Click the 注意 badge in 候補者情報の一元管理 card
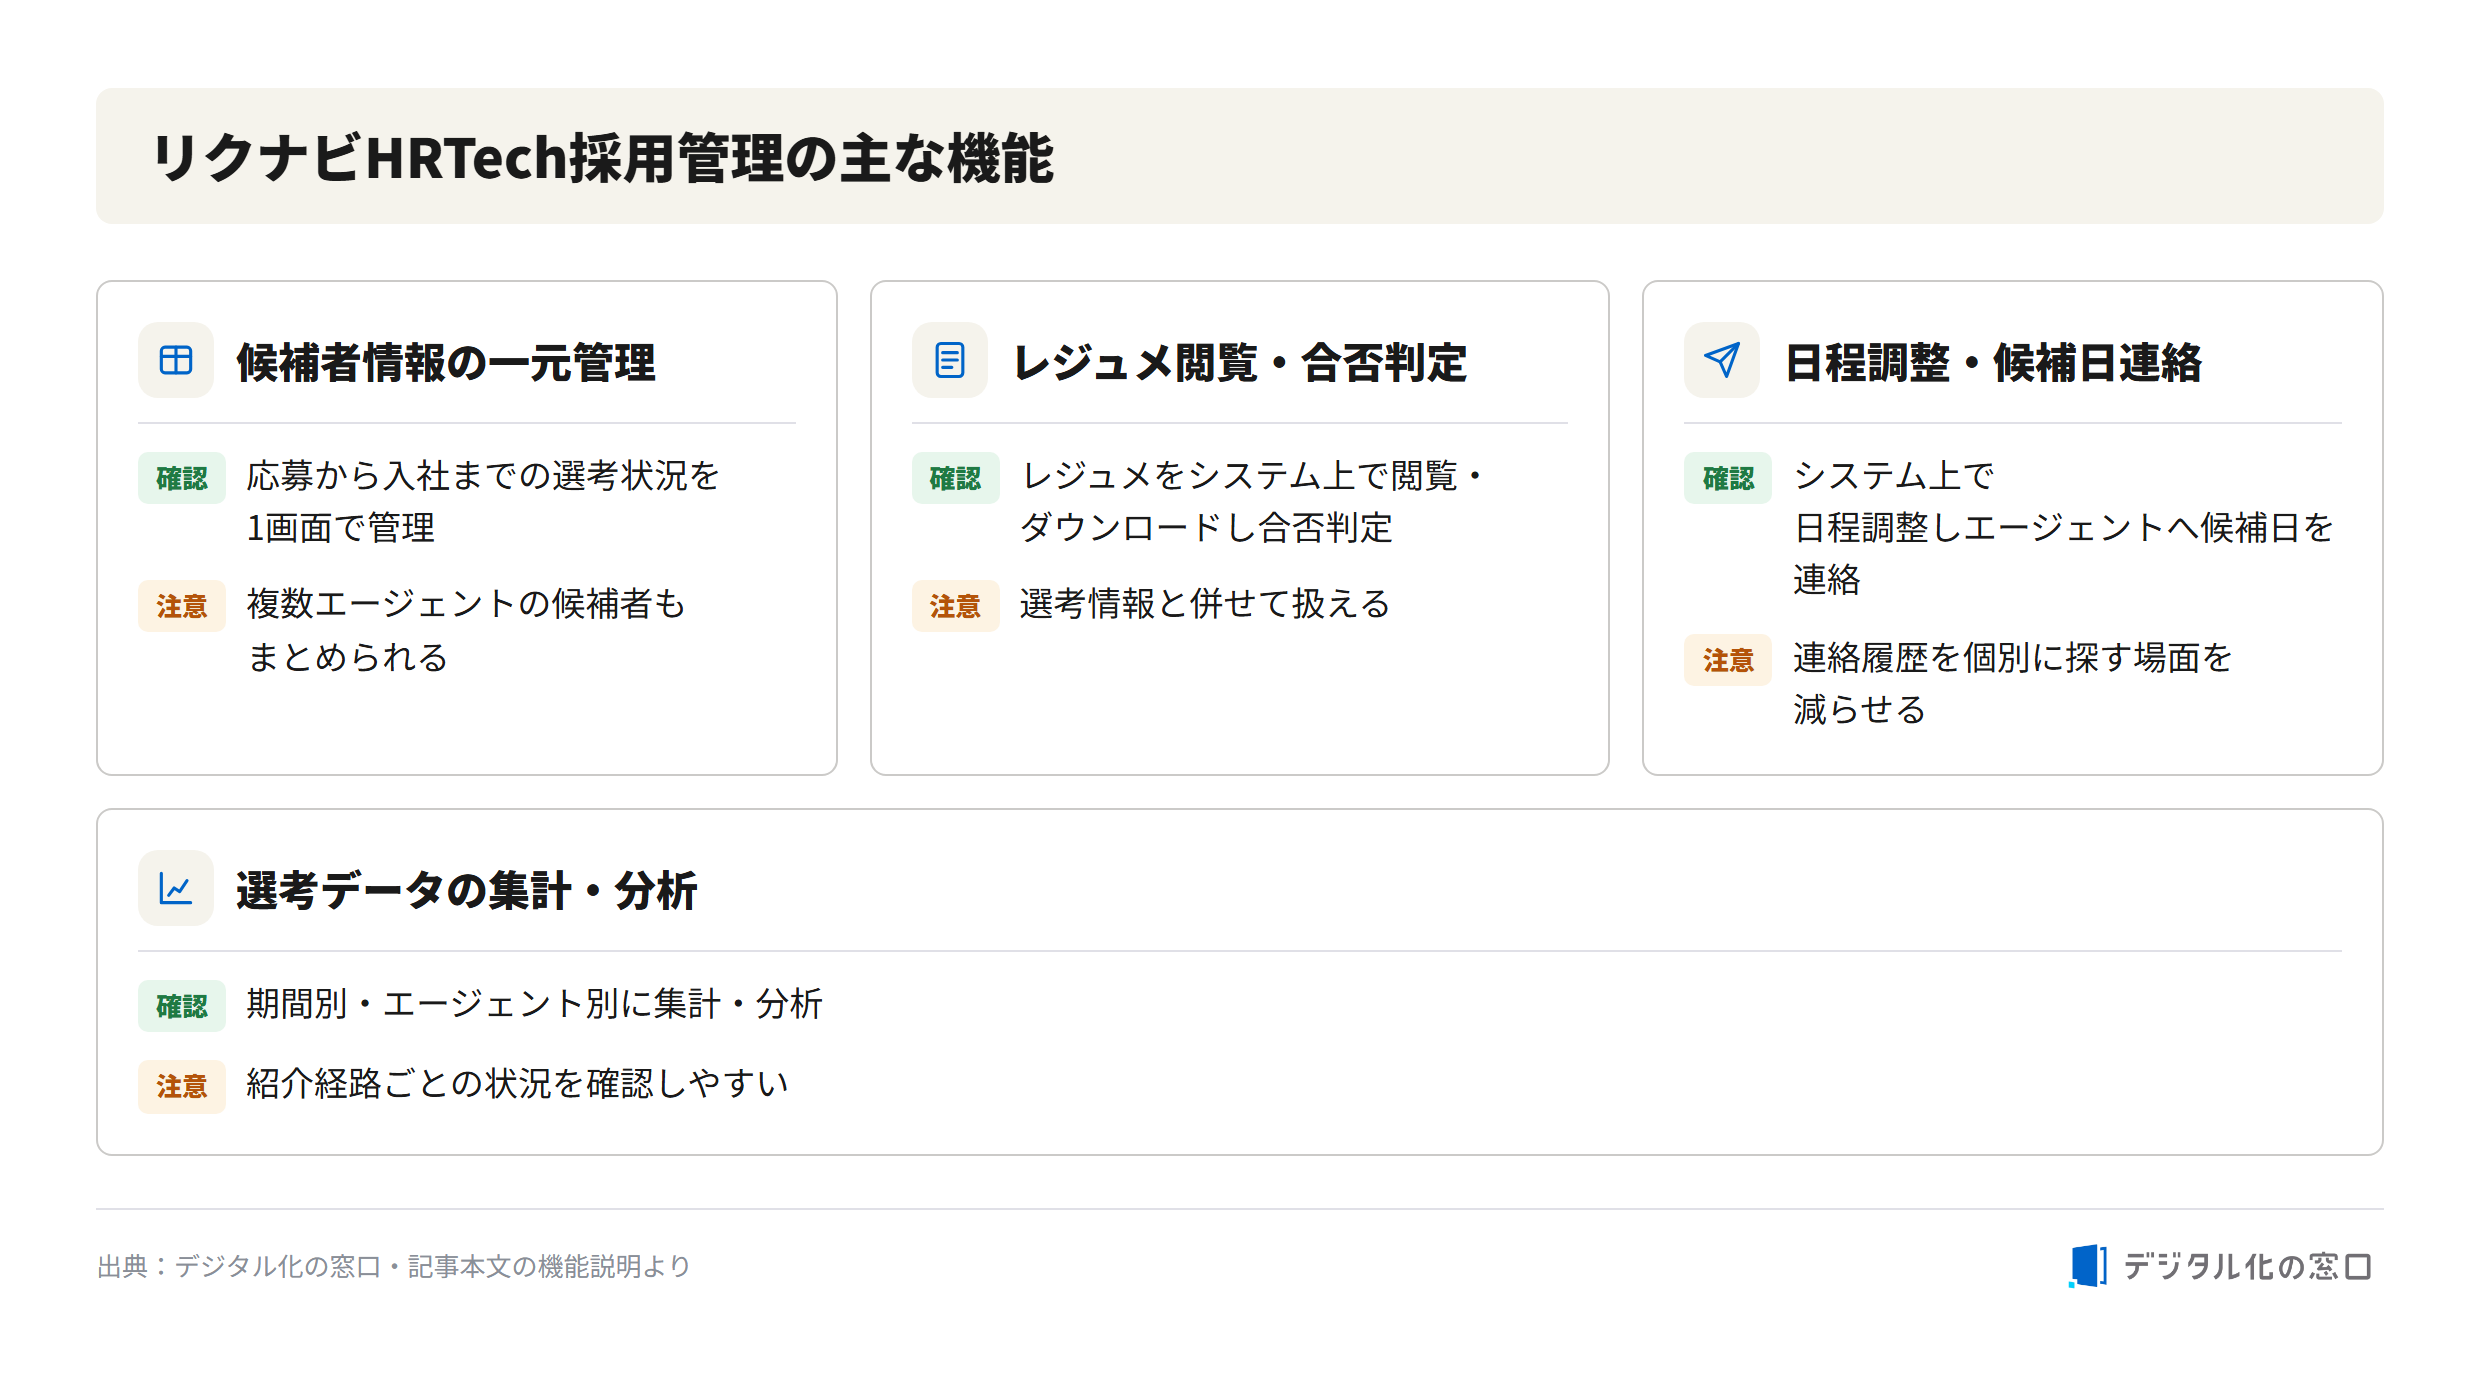Viewport: 2480px width, 1382px height. coord(182,606)
